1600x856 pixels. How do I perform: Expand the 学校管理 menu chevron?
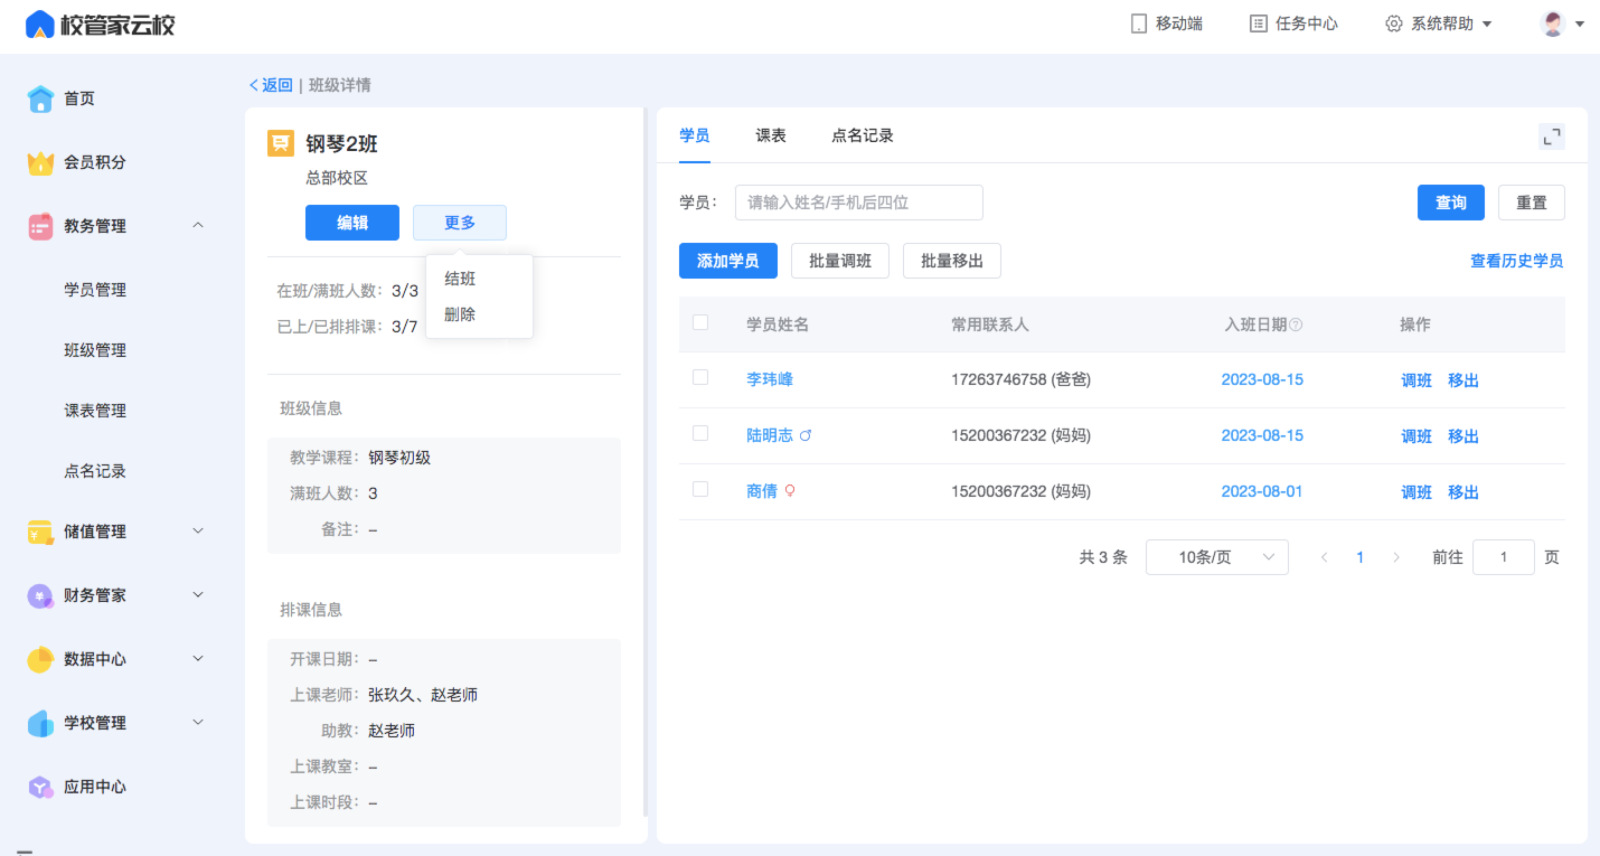click(198, 722)
